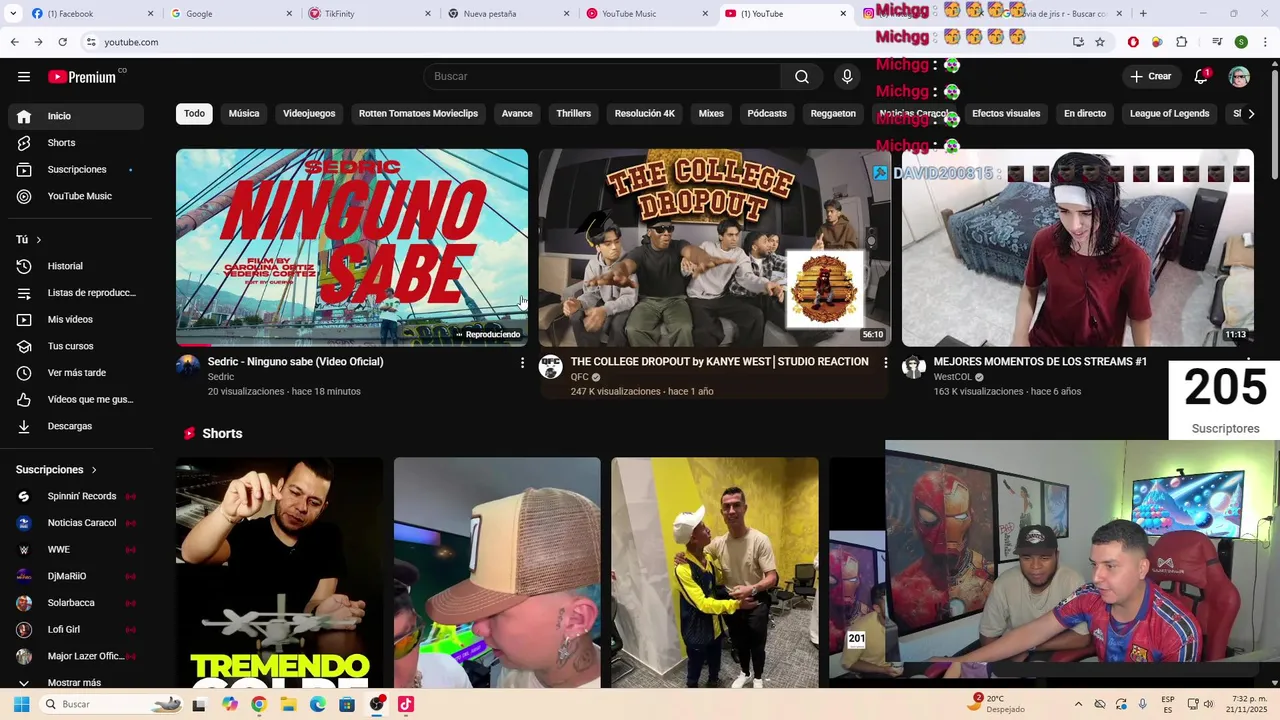Open Ver más tarde in sidebar
The height and width of the screenshot is (720, 1280).
[76, 373]
